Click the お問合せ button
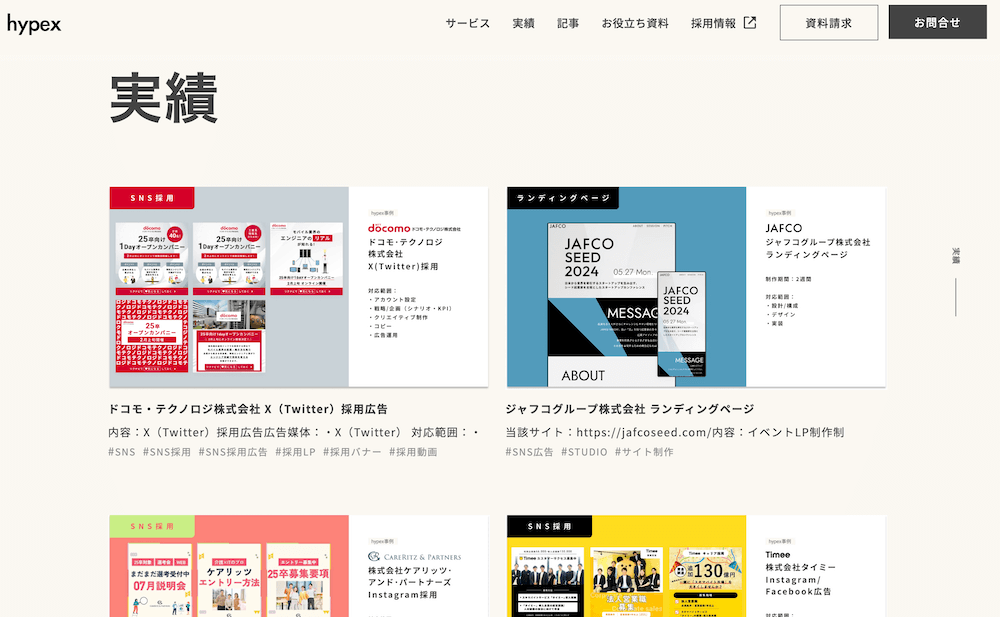The height and width of the screenshot is (617, 1000). pyautogui.click(x=938, y=22)
